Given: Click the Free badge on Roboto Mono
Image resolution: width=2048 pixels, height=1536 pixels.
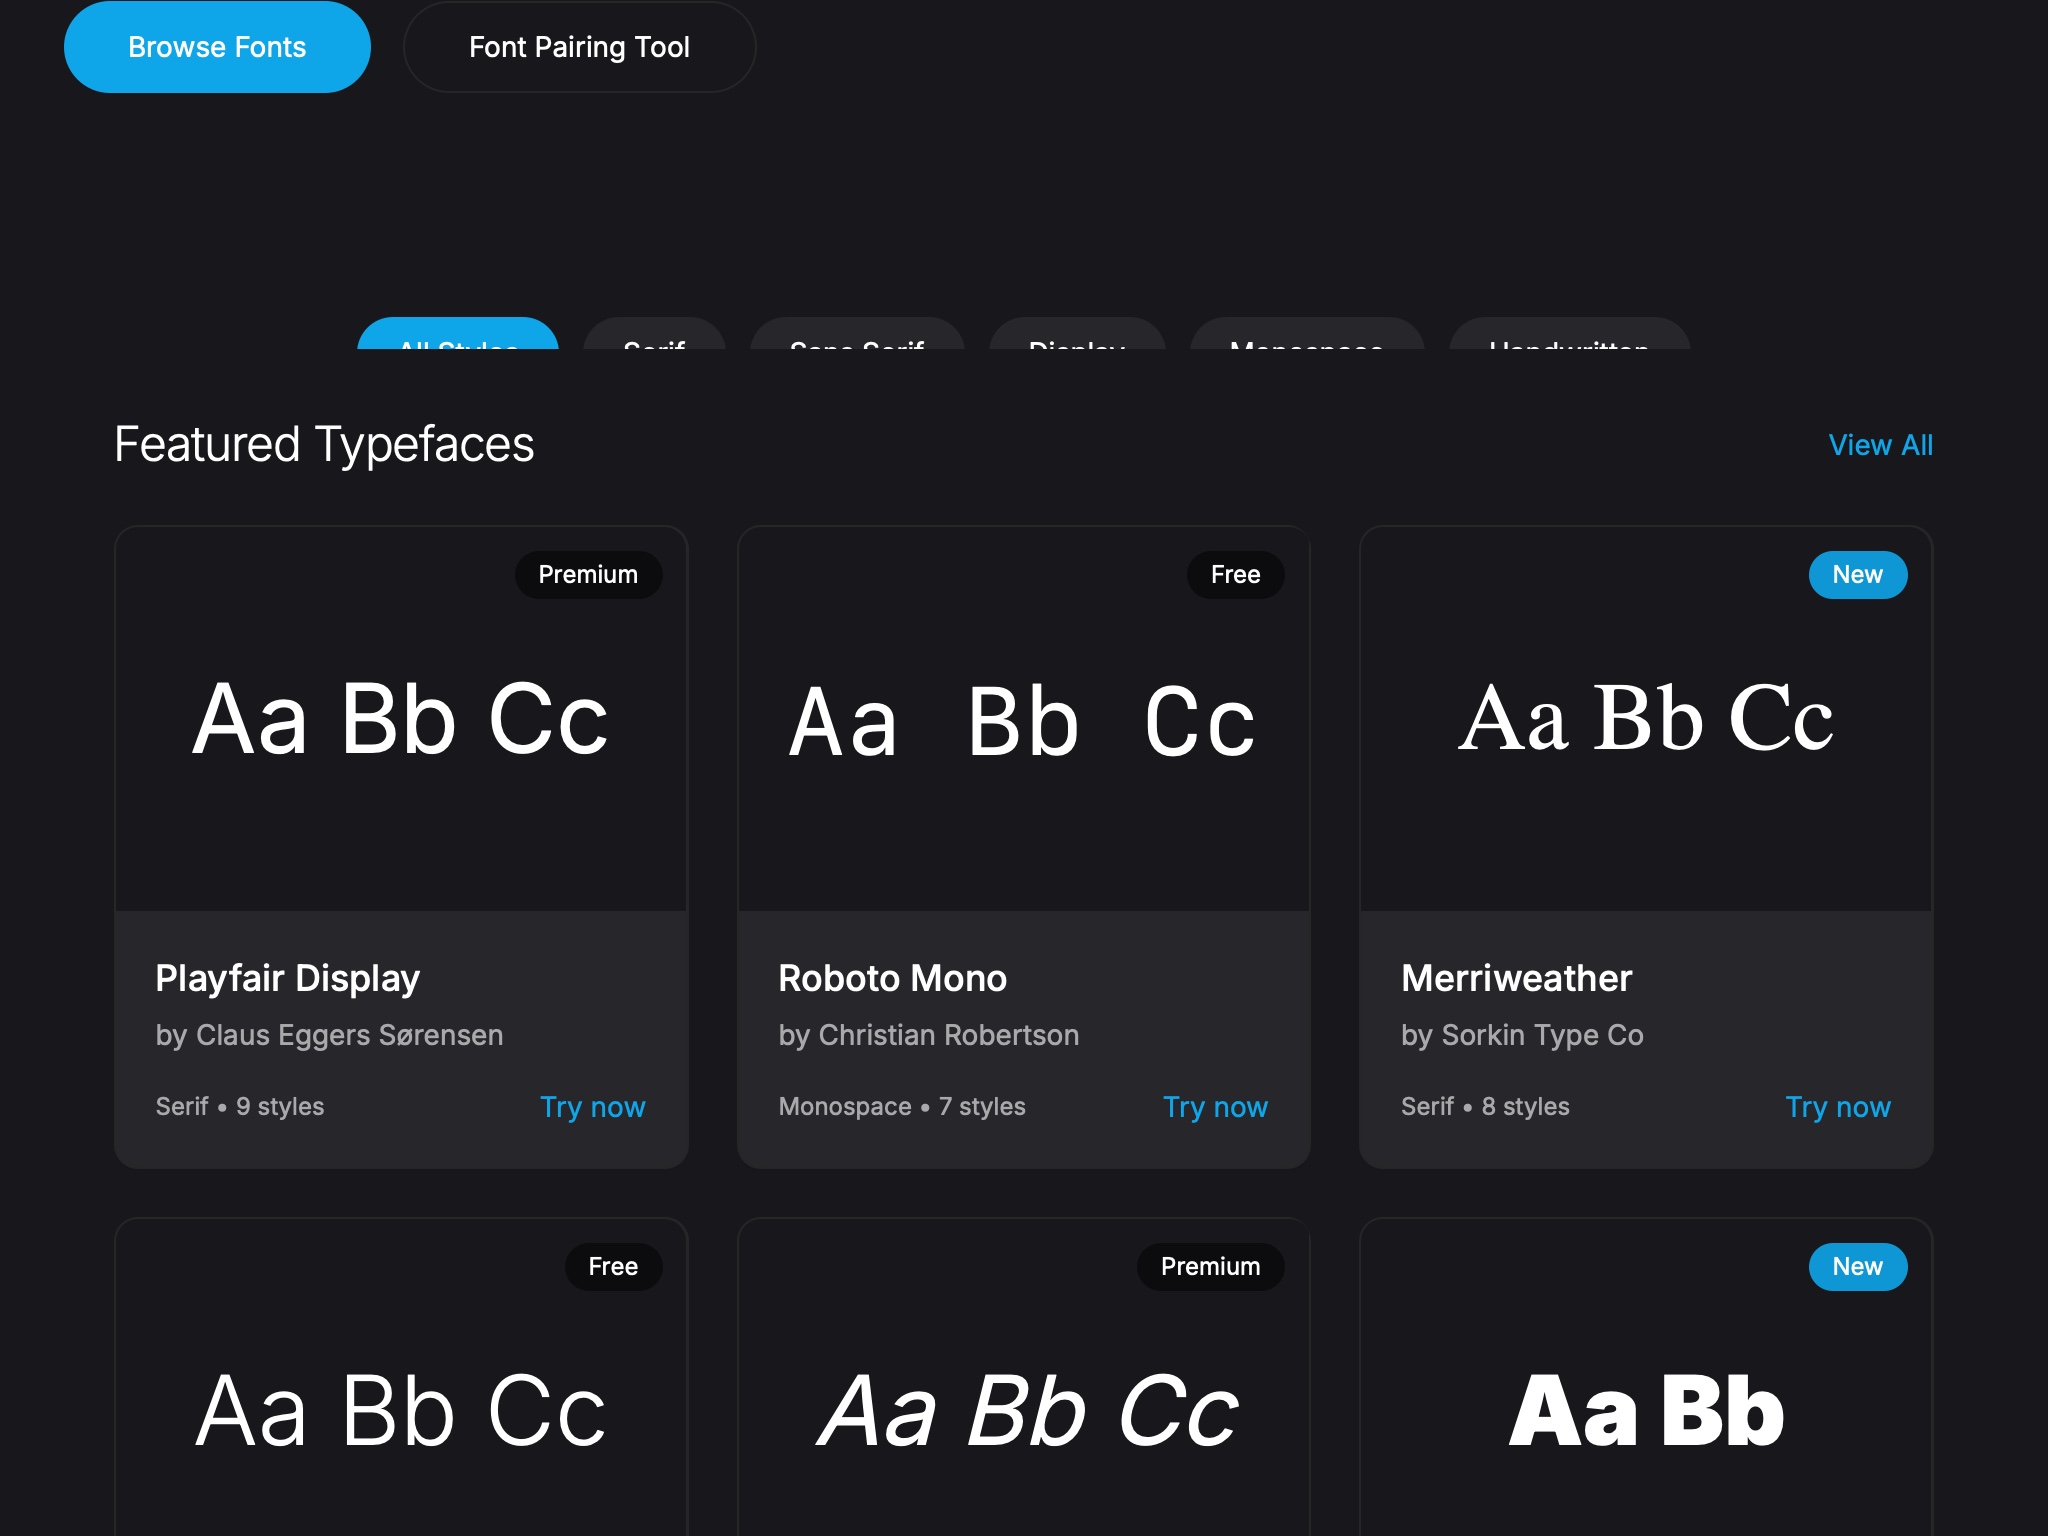Looking at the screenshot, I should tap(1236, 574).
